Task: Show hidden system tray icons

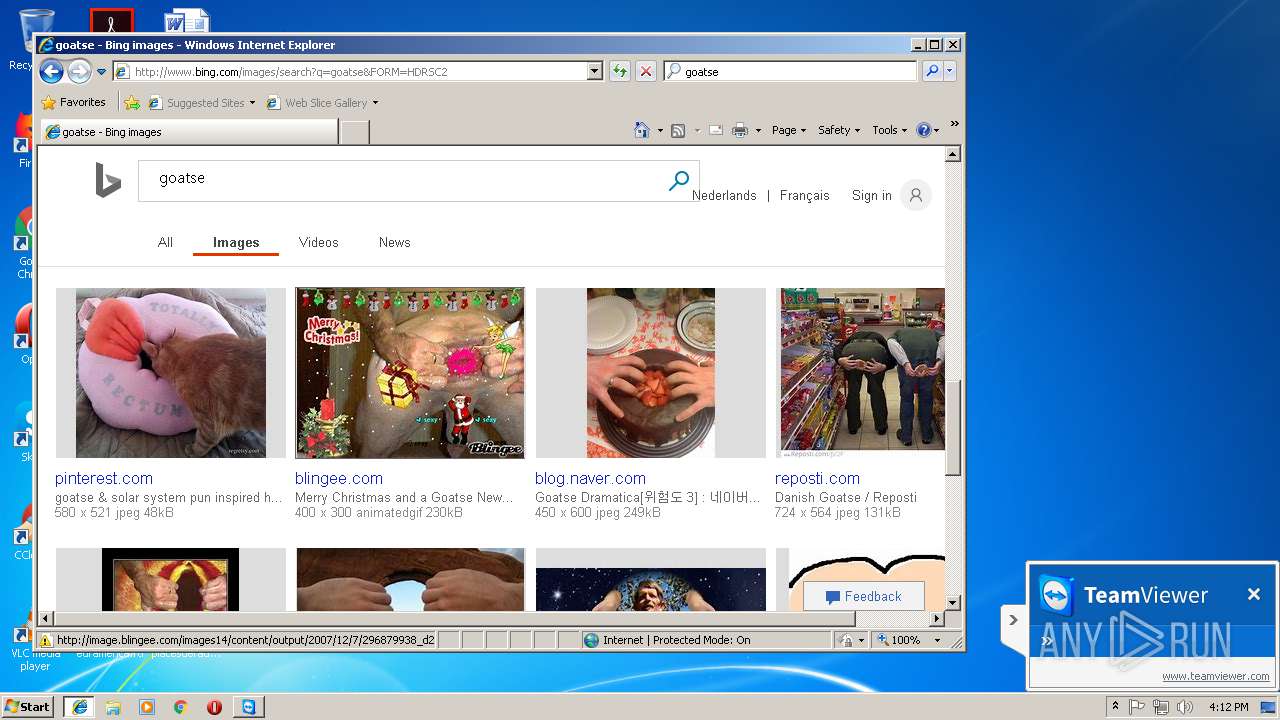Action: (1115, 706)
